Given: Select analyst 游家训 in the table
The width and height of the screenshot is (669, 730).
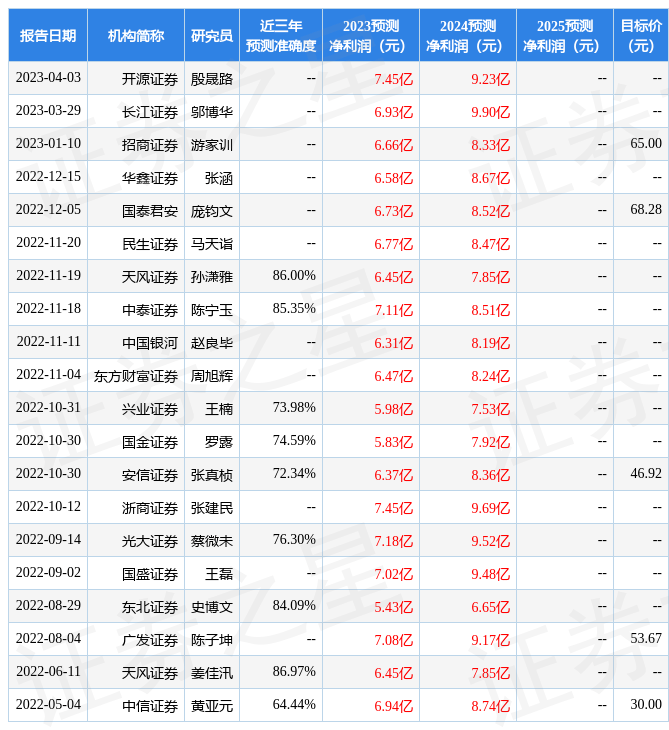Looking at the screenshot, I should 212,144.
